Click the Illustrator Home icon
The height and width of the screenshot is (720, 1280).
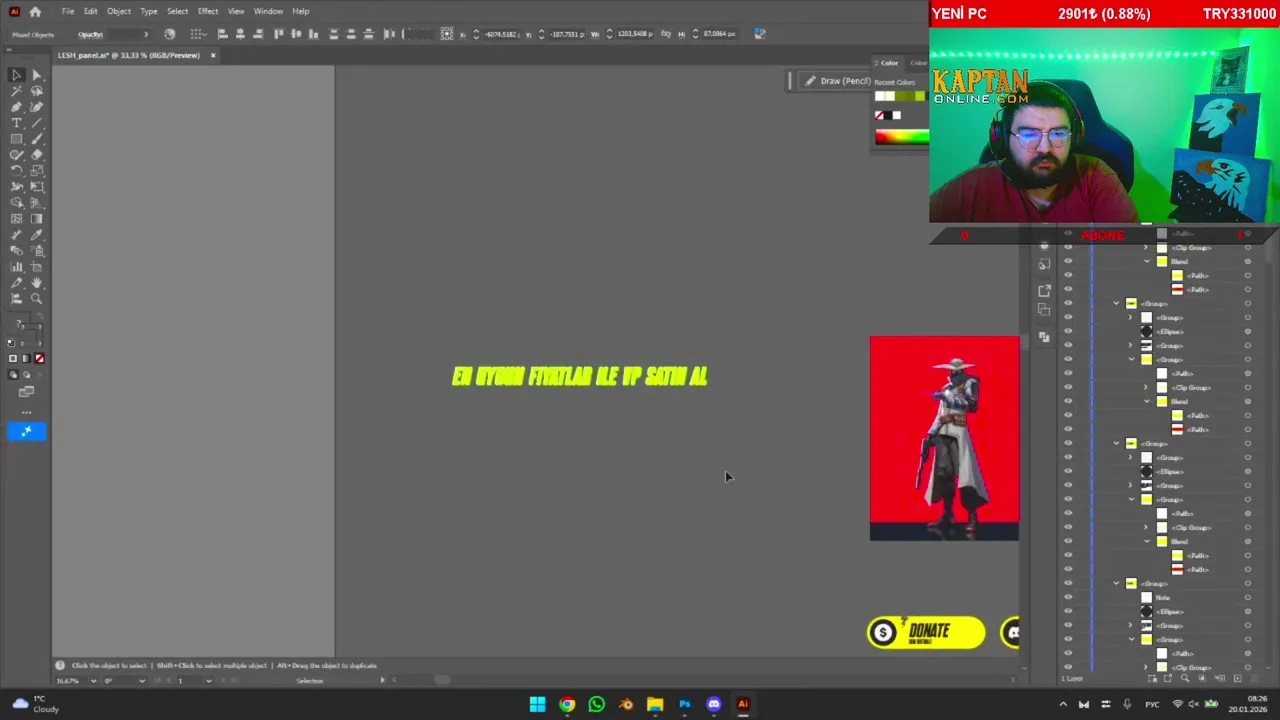[35, 11]
